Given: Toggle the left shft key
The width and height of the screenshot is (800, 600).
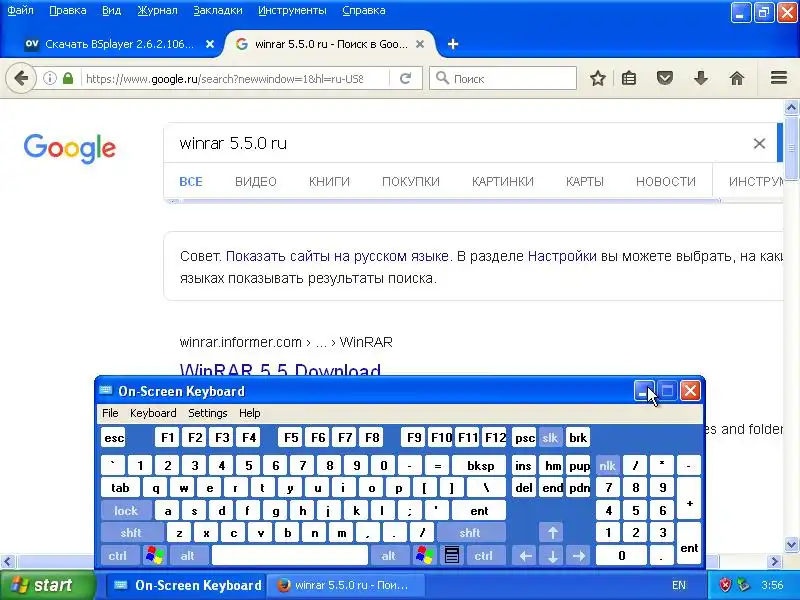Looking at the screenshot, I should pyautogui.click(x=131, y=533).
